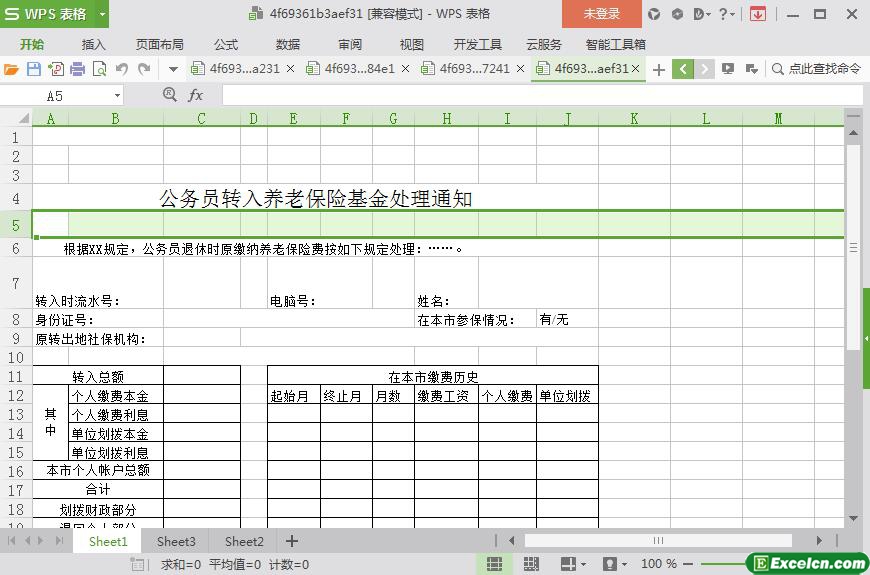Open print preview icon
Image resolution: width=870 pixels, height=575 pixels.
(x=99, y=69)
